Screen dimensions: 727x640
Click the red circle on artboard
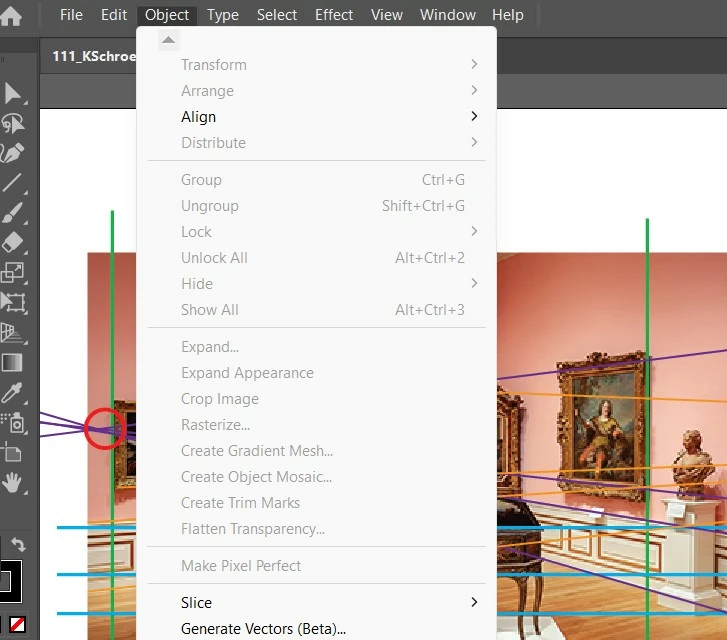(x=105, y=429)
